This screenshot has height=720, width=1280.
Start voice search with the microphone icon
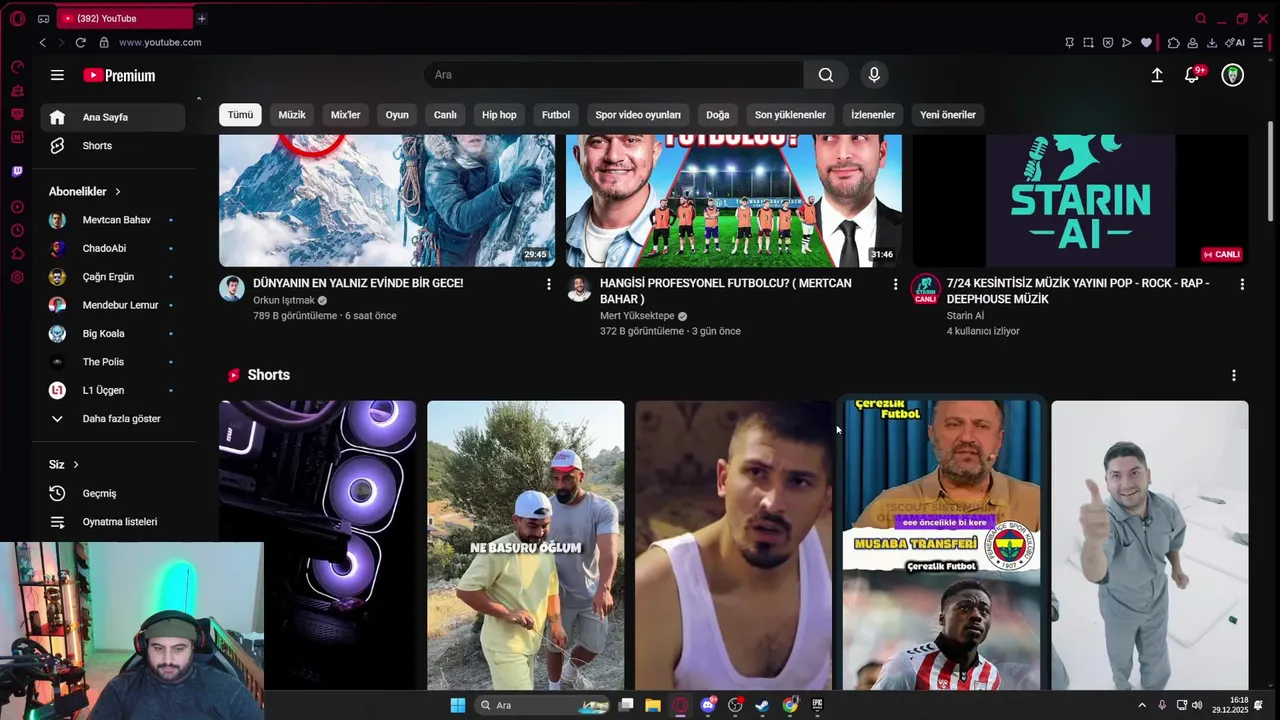pyautogui.click(x=874, y=75)
